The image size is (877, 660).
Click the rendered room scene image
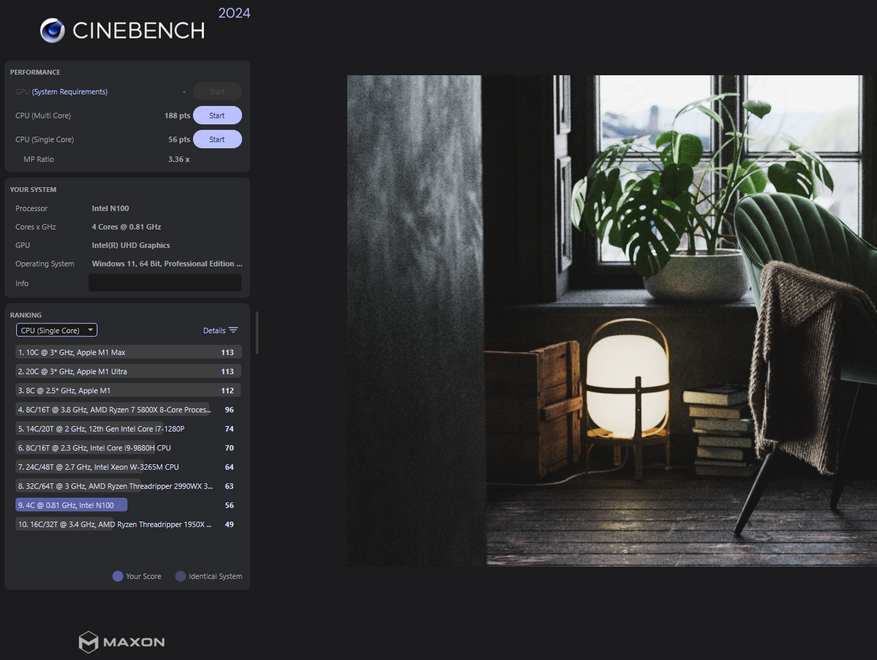(x=612, y=320)
